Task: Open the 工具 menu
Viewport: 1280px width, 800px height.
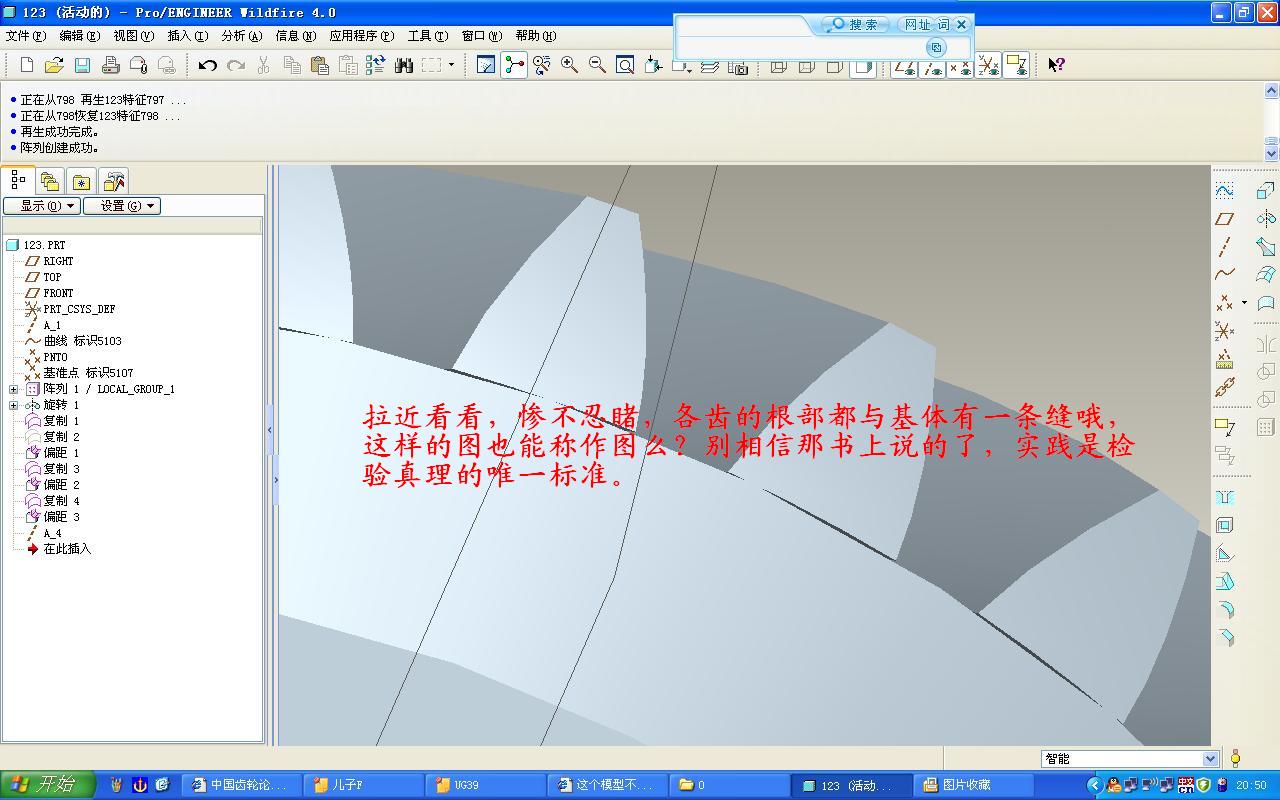Action: (428, 36)
